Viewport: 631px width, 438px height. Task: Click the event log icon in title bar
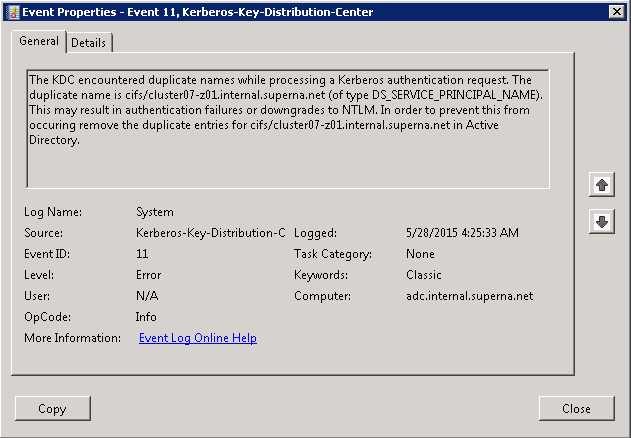click(14, 12)
